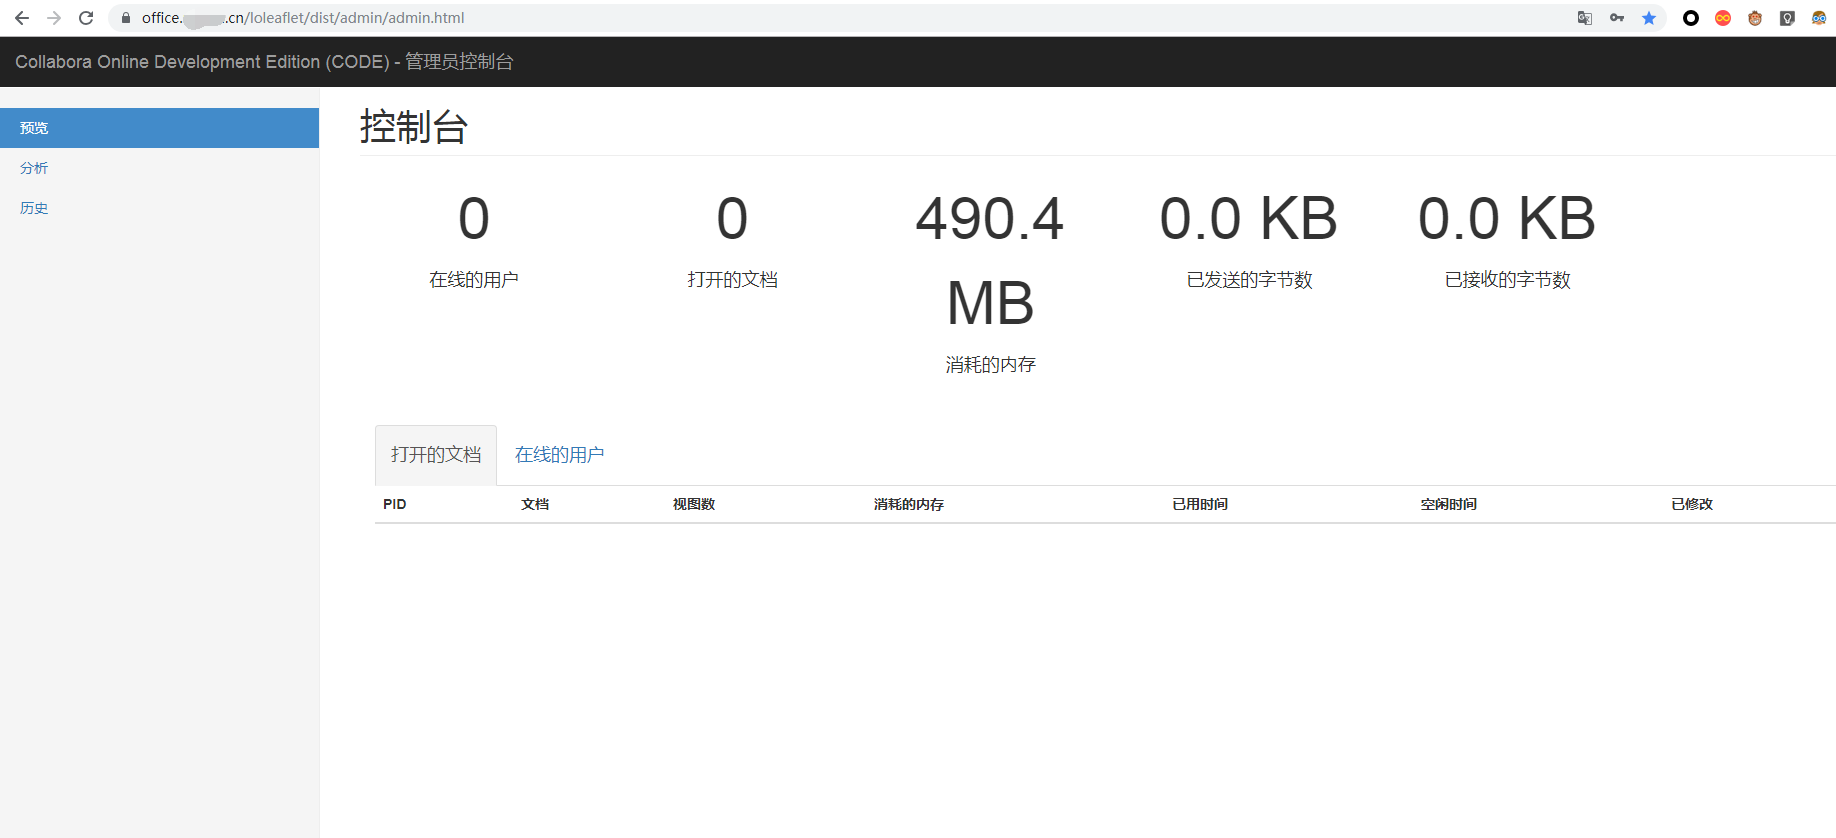Screen dimensions: 1836x838
Task: Open the 历史 sidebar page
Action: point(160,208)
